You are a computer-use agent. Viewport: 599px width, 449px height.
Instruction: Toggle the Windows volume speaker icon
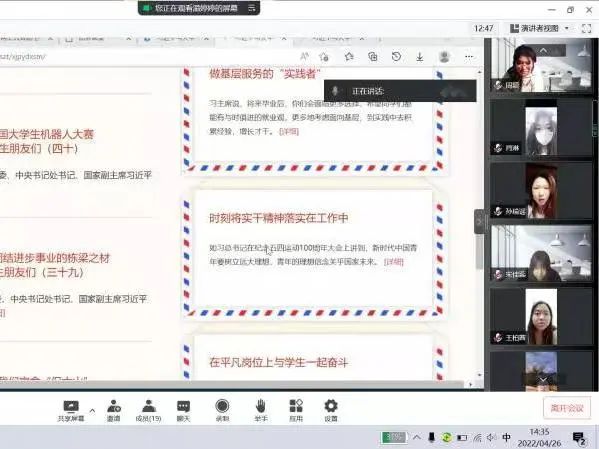click(491, 438)
